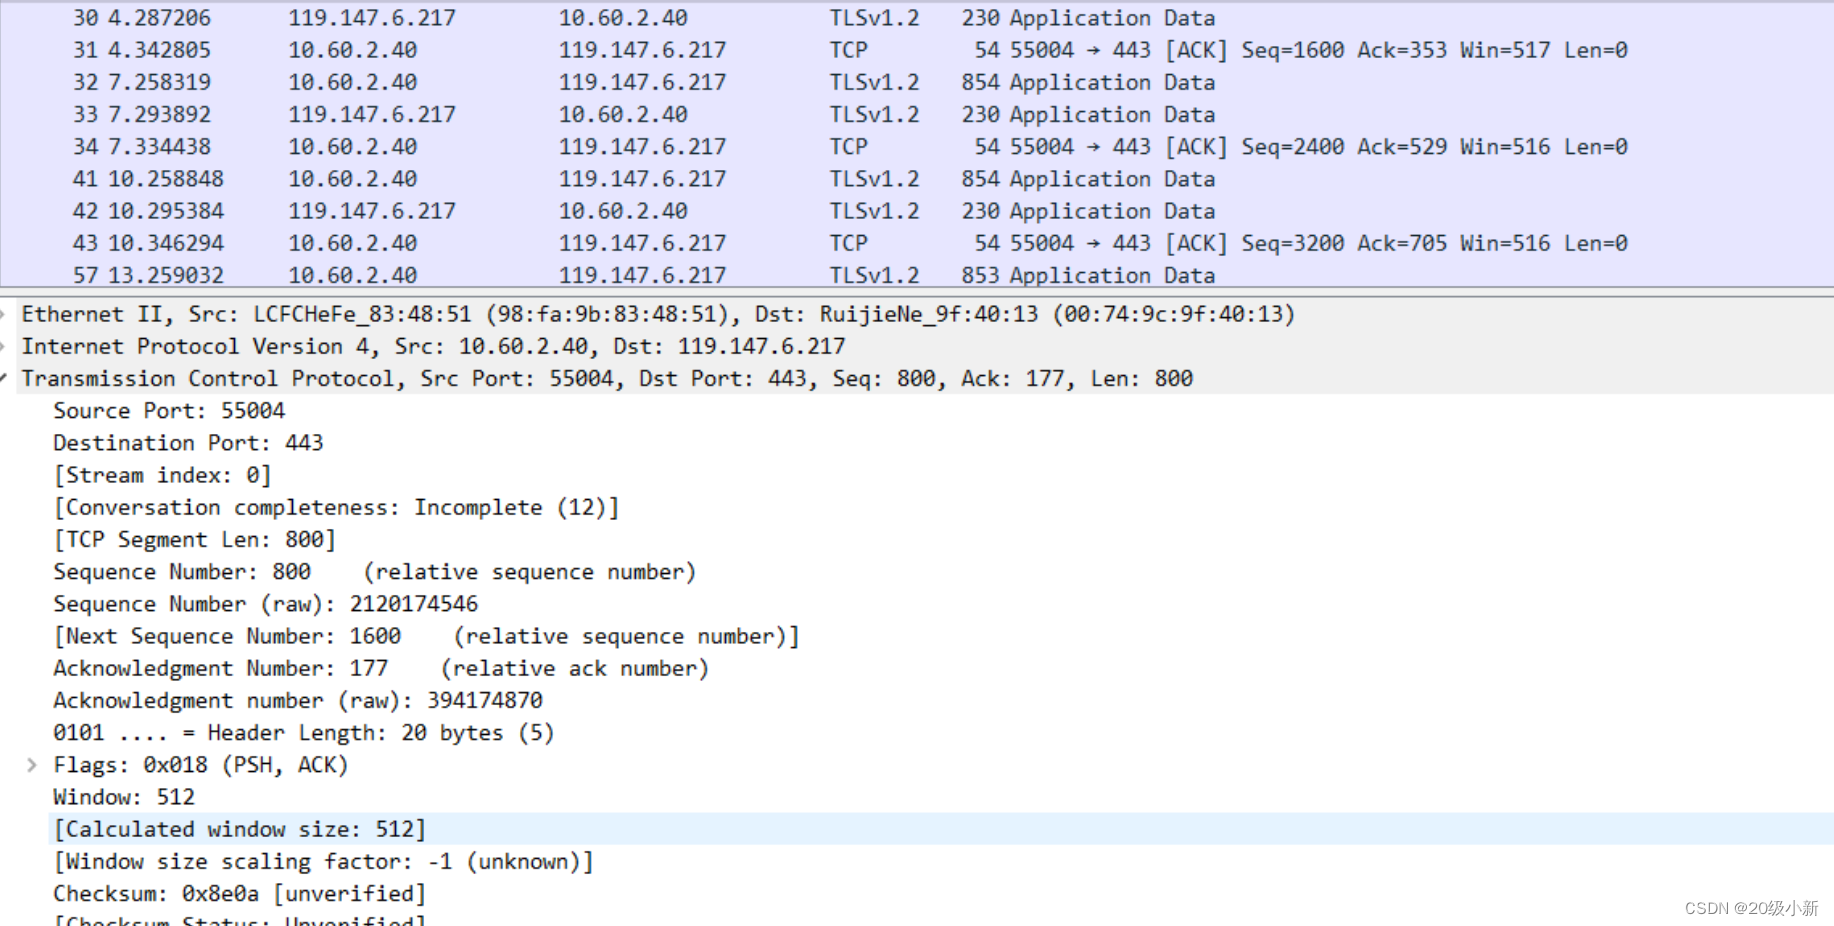
Task: Click source 119.147.6.217 in packet 33
Action: (x=372, y=114)
